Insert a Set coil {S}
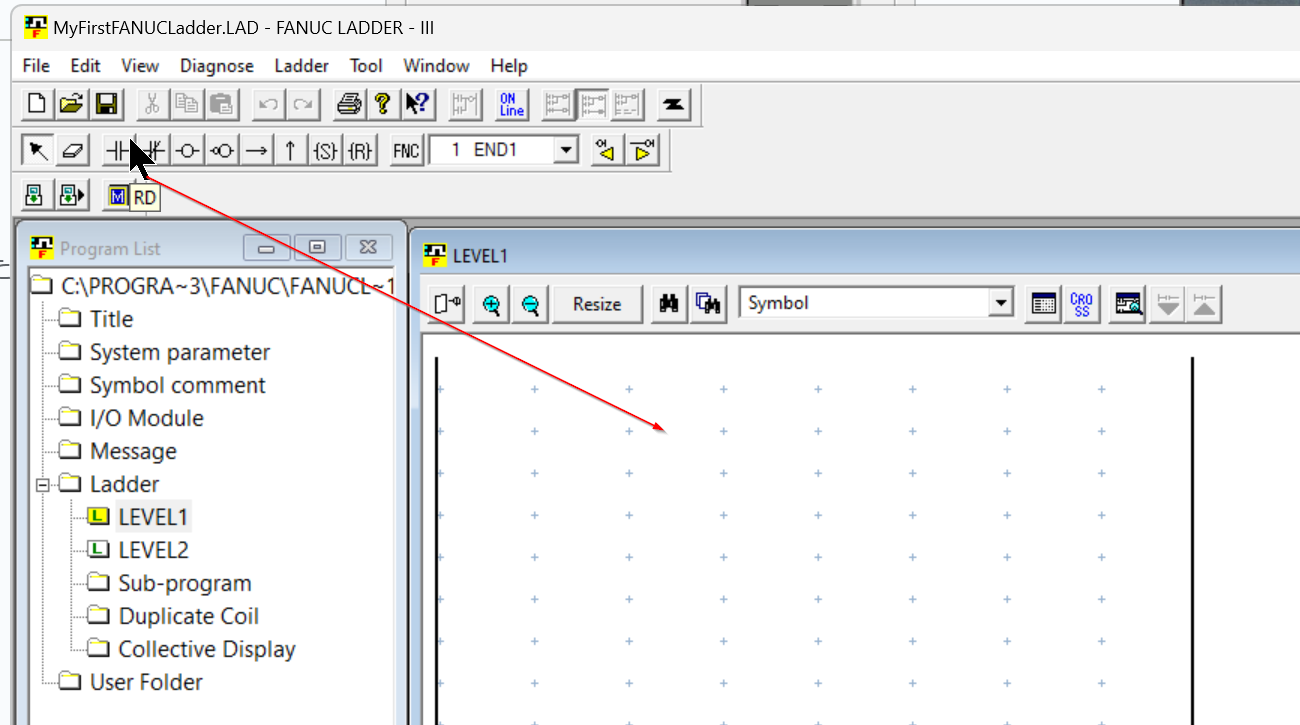 coord(325,150)
